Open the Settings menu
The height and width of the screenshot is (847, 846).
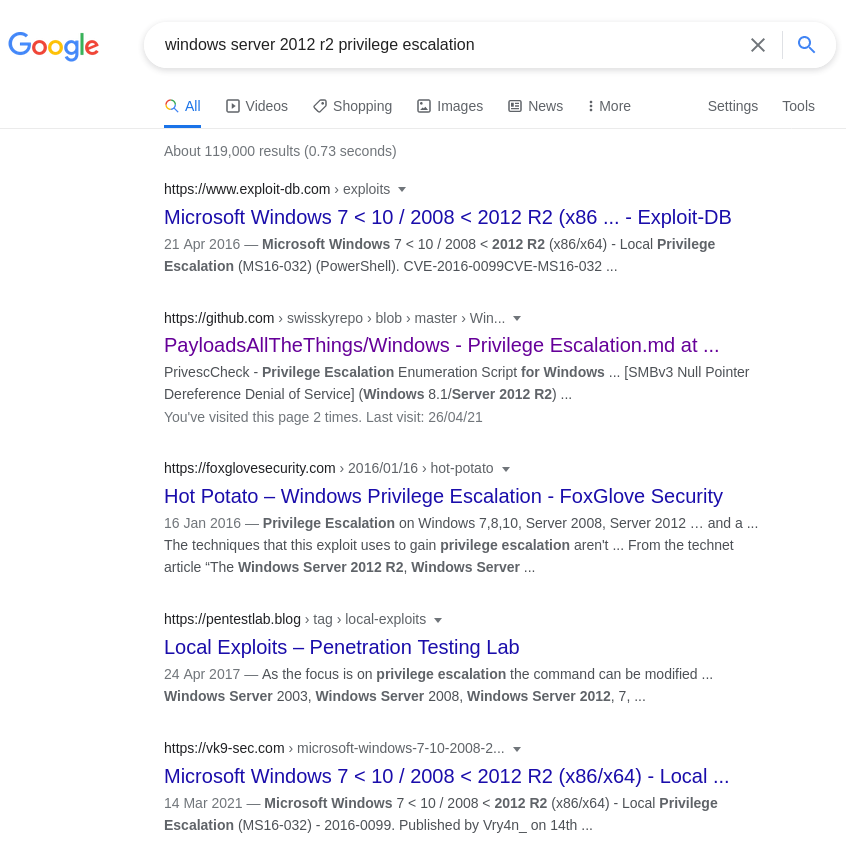tap(733, 106)
